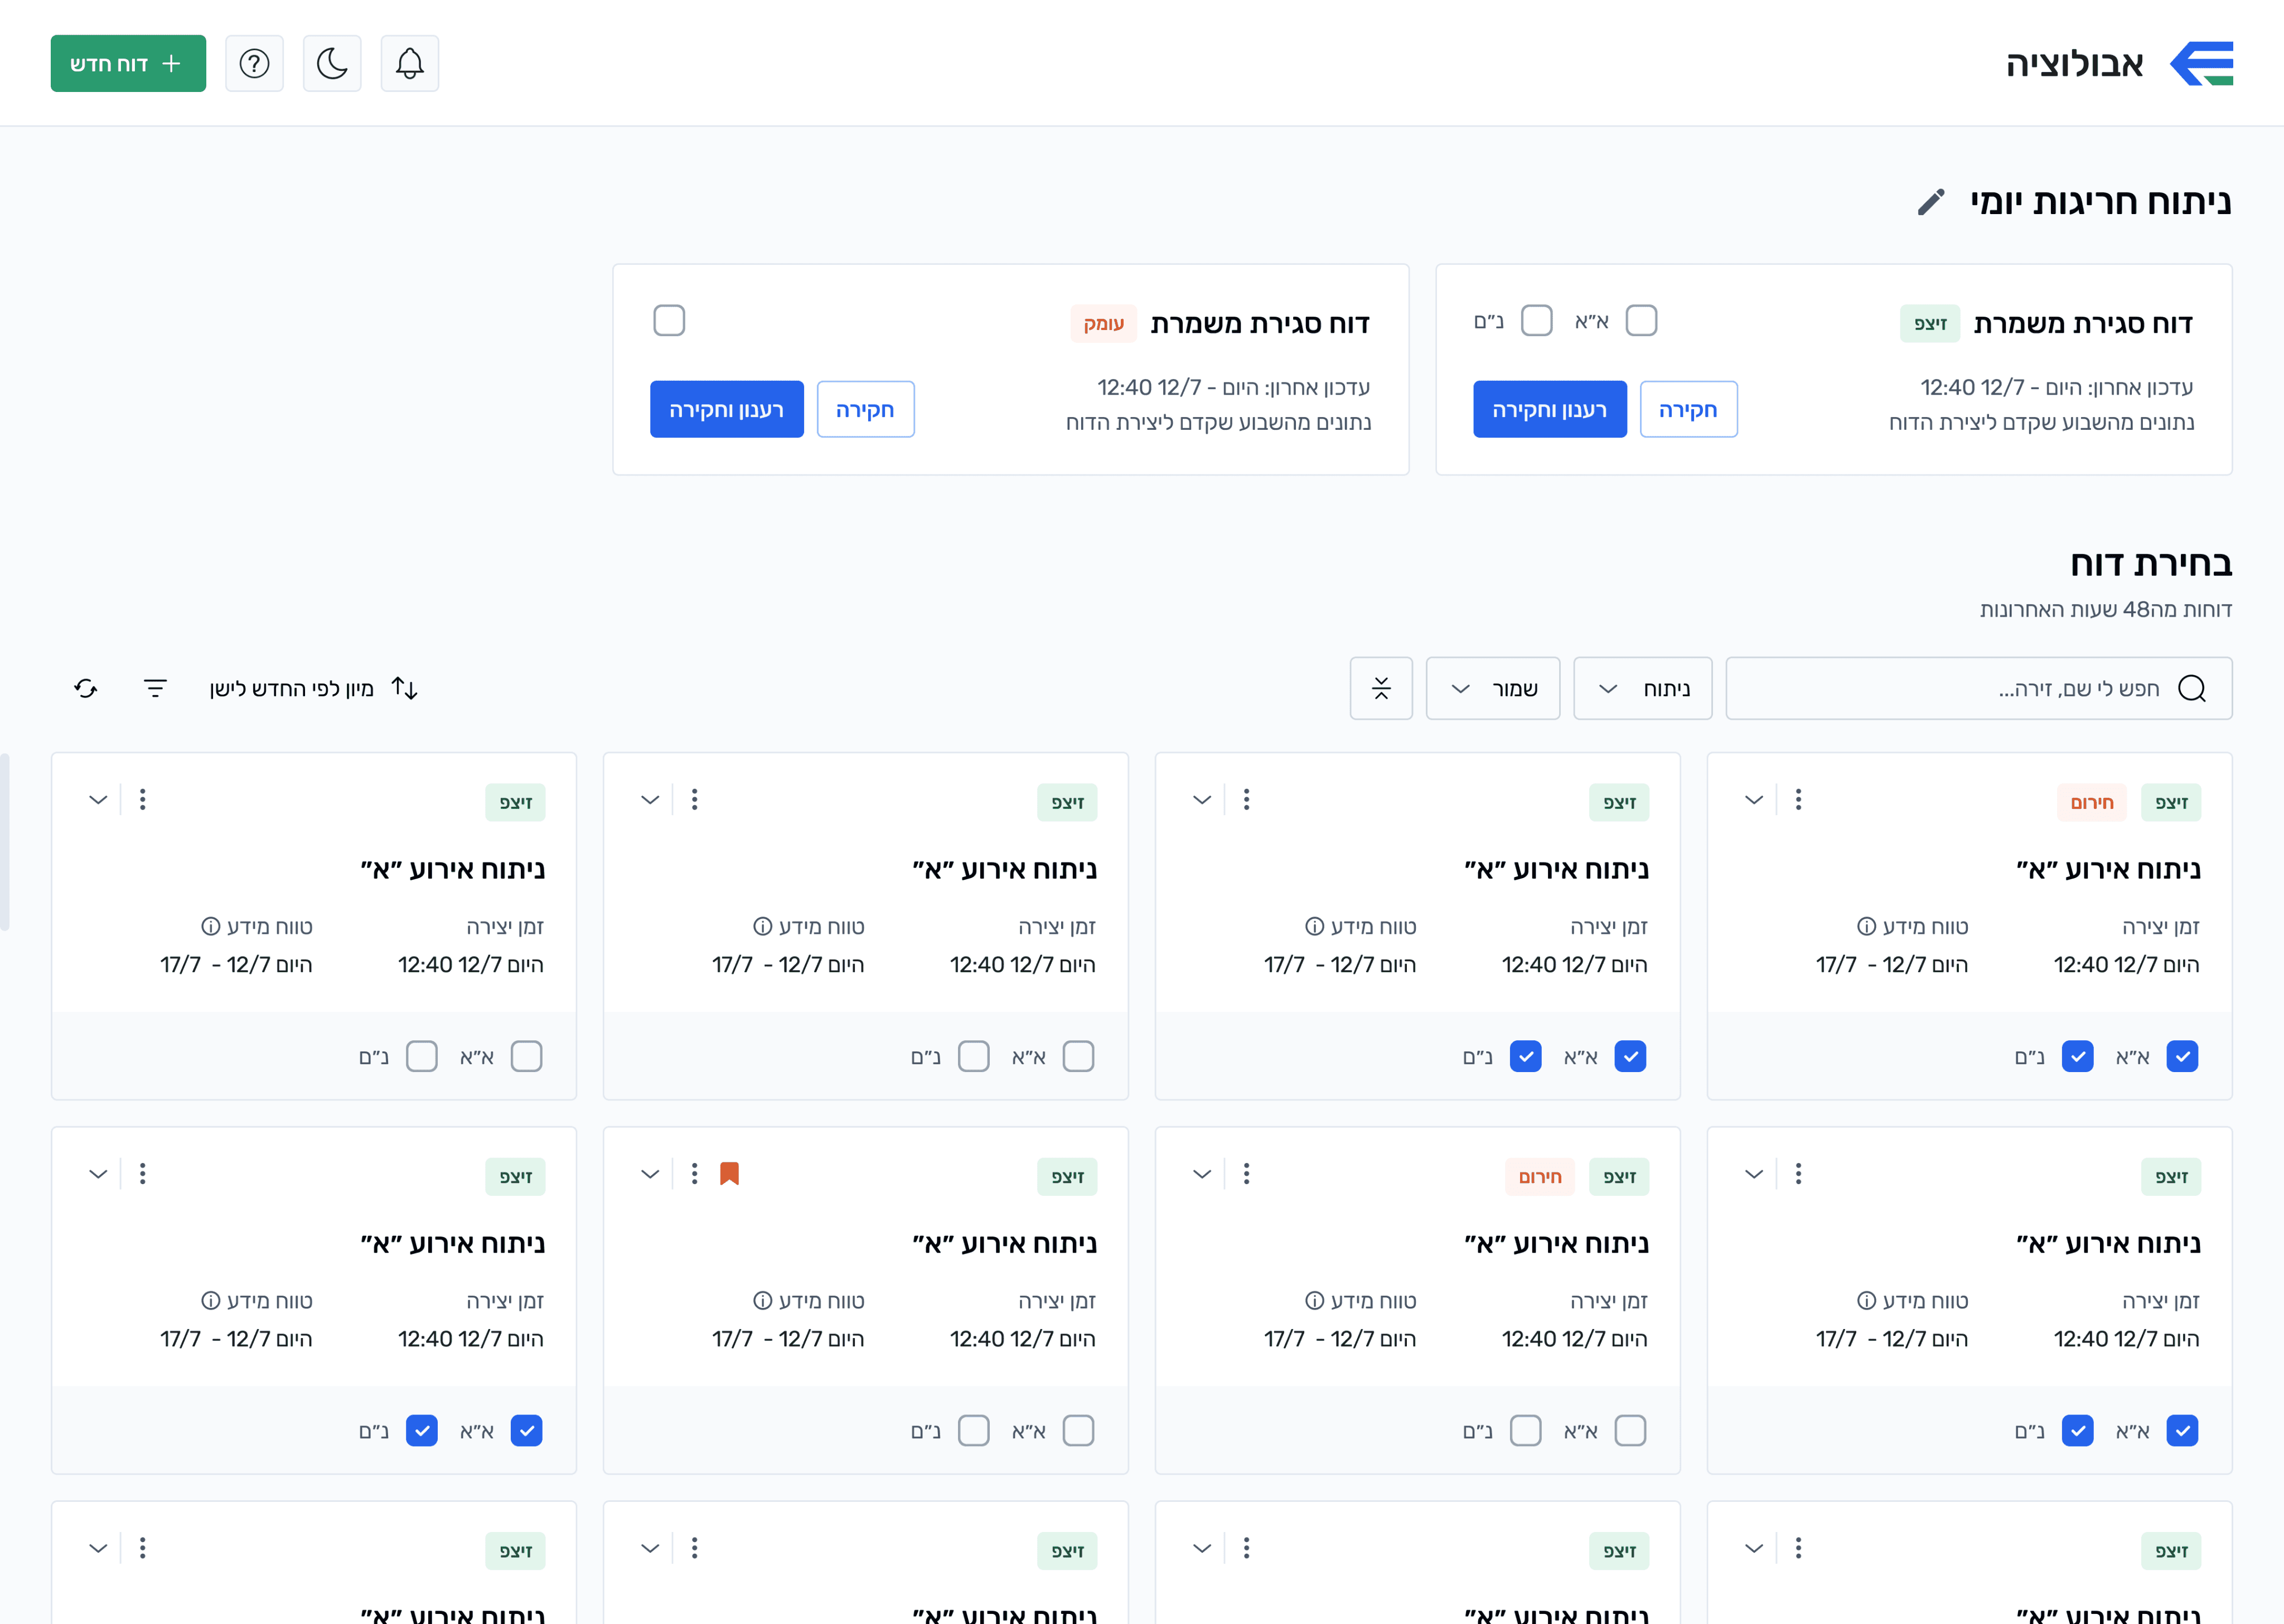Click the collapse-all icon beside שמור dropdown
2284x1624 pixels.
(x=1380, y=688)
